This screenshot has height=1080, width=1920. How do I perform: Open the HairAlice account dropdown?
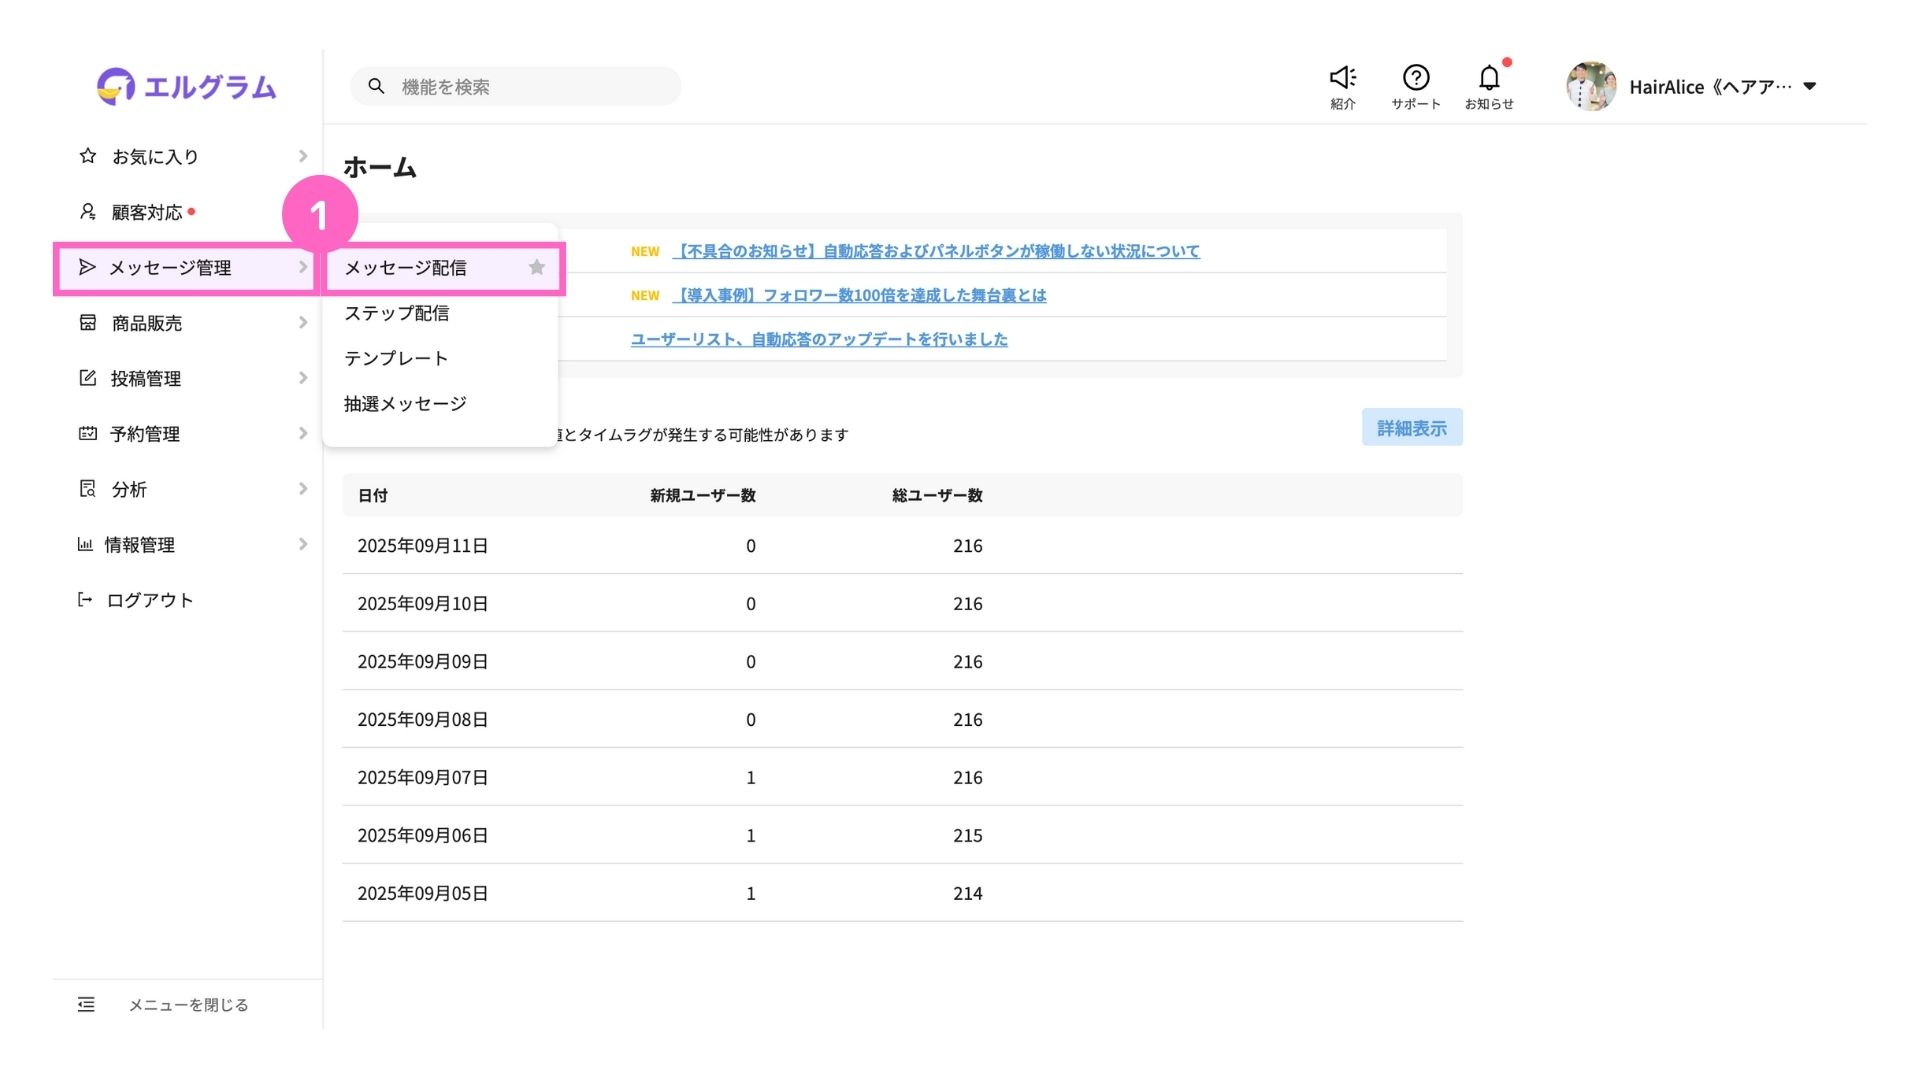[x=1809, y=87]
